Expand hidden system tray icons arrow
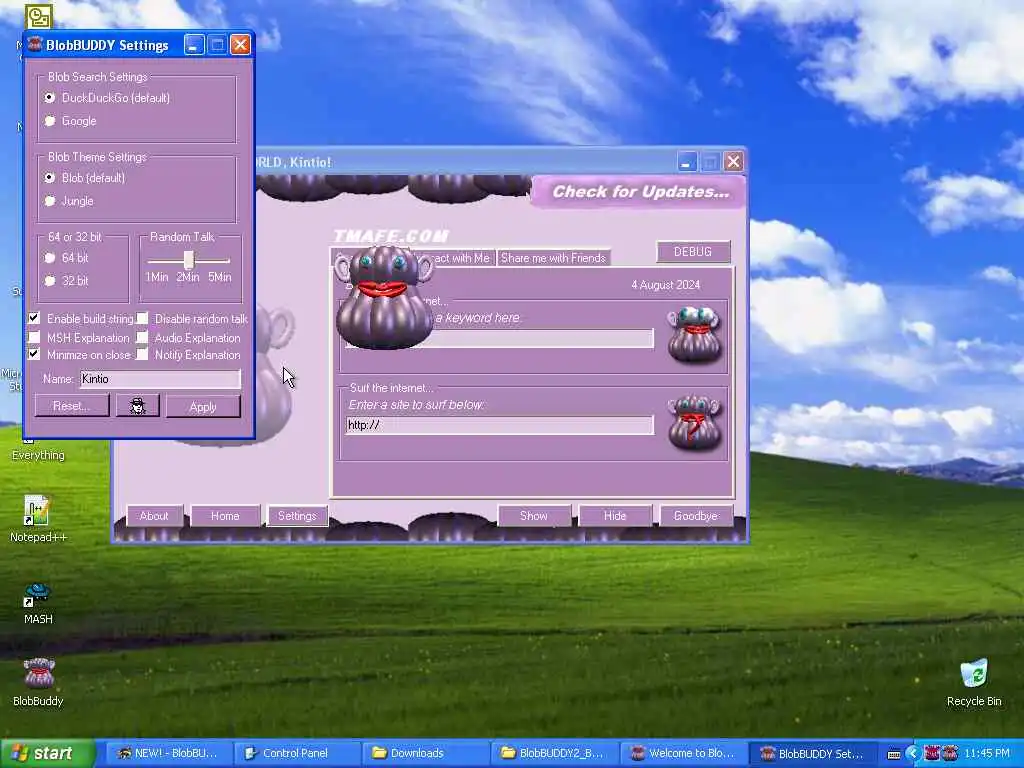 click(x=912, y=754)
